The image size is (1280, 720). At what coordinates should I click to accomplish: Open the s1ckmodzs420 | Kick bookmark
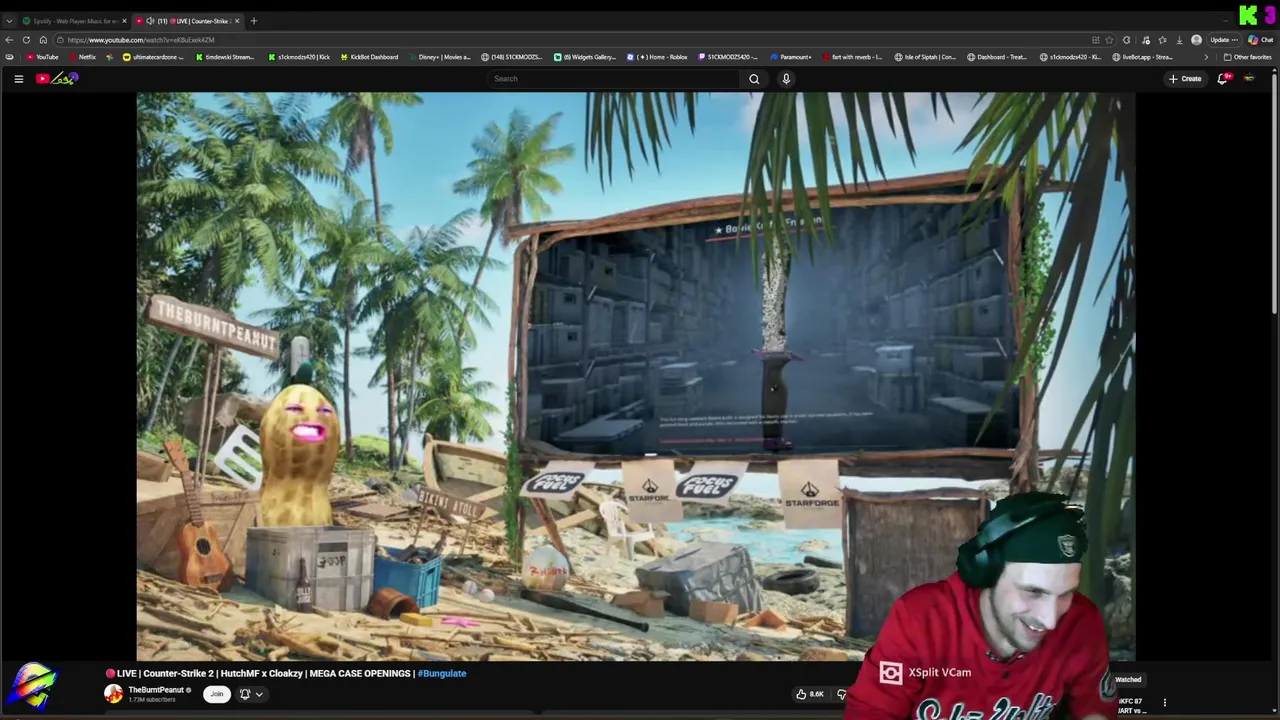299,57
